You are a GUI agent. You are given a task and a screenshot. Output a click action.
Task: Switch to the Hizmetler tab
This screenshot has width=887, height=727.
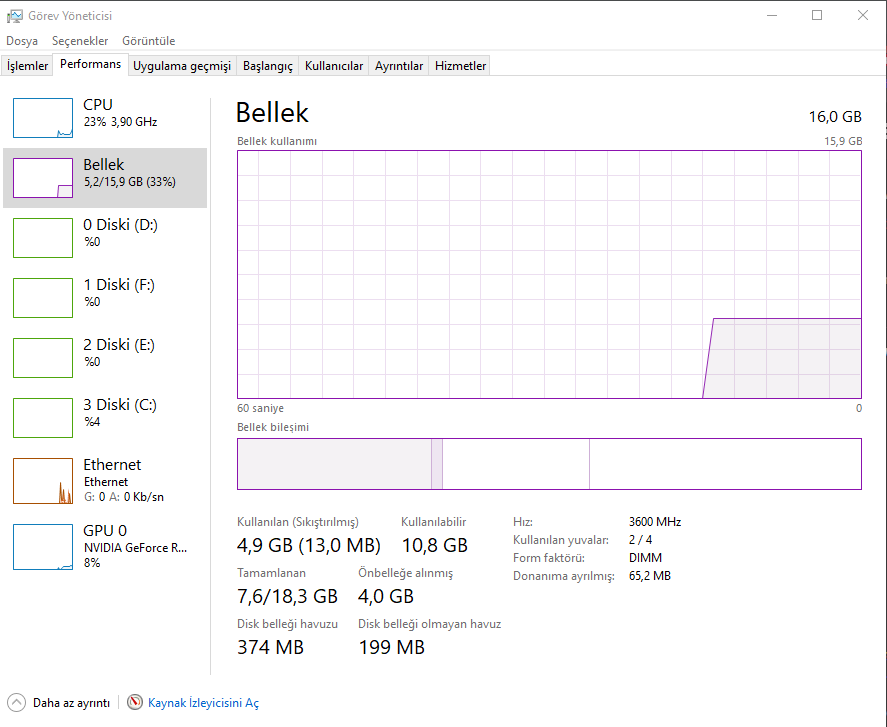(460, 66)
